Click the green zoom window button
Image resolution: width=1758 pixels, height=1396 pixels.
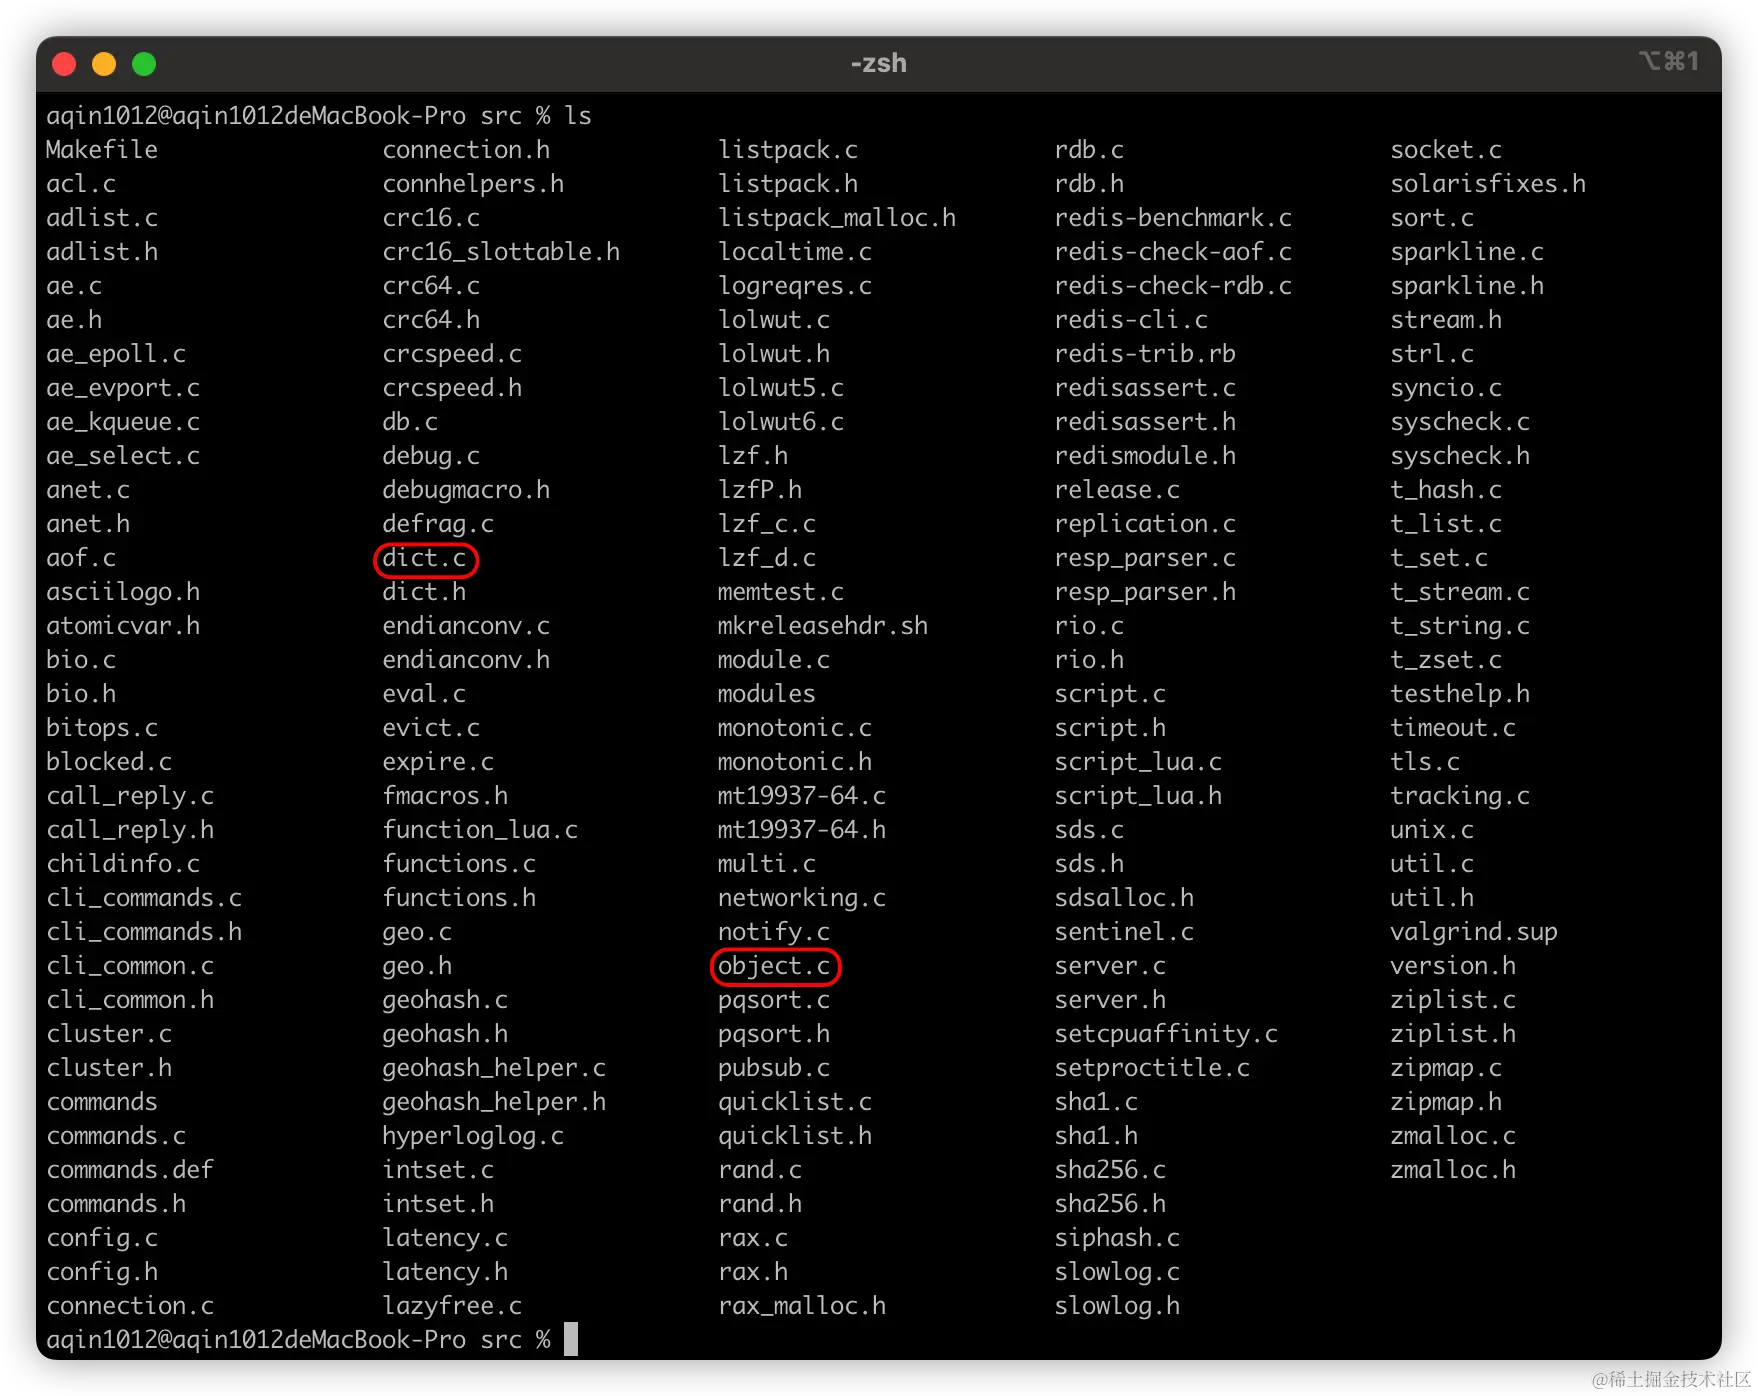click(144, 64)
